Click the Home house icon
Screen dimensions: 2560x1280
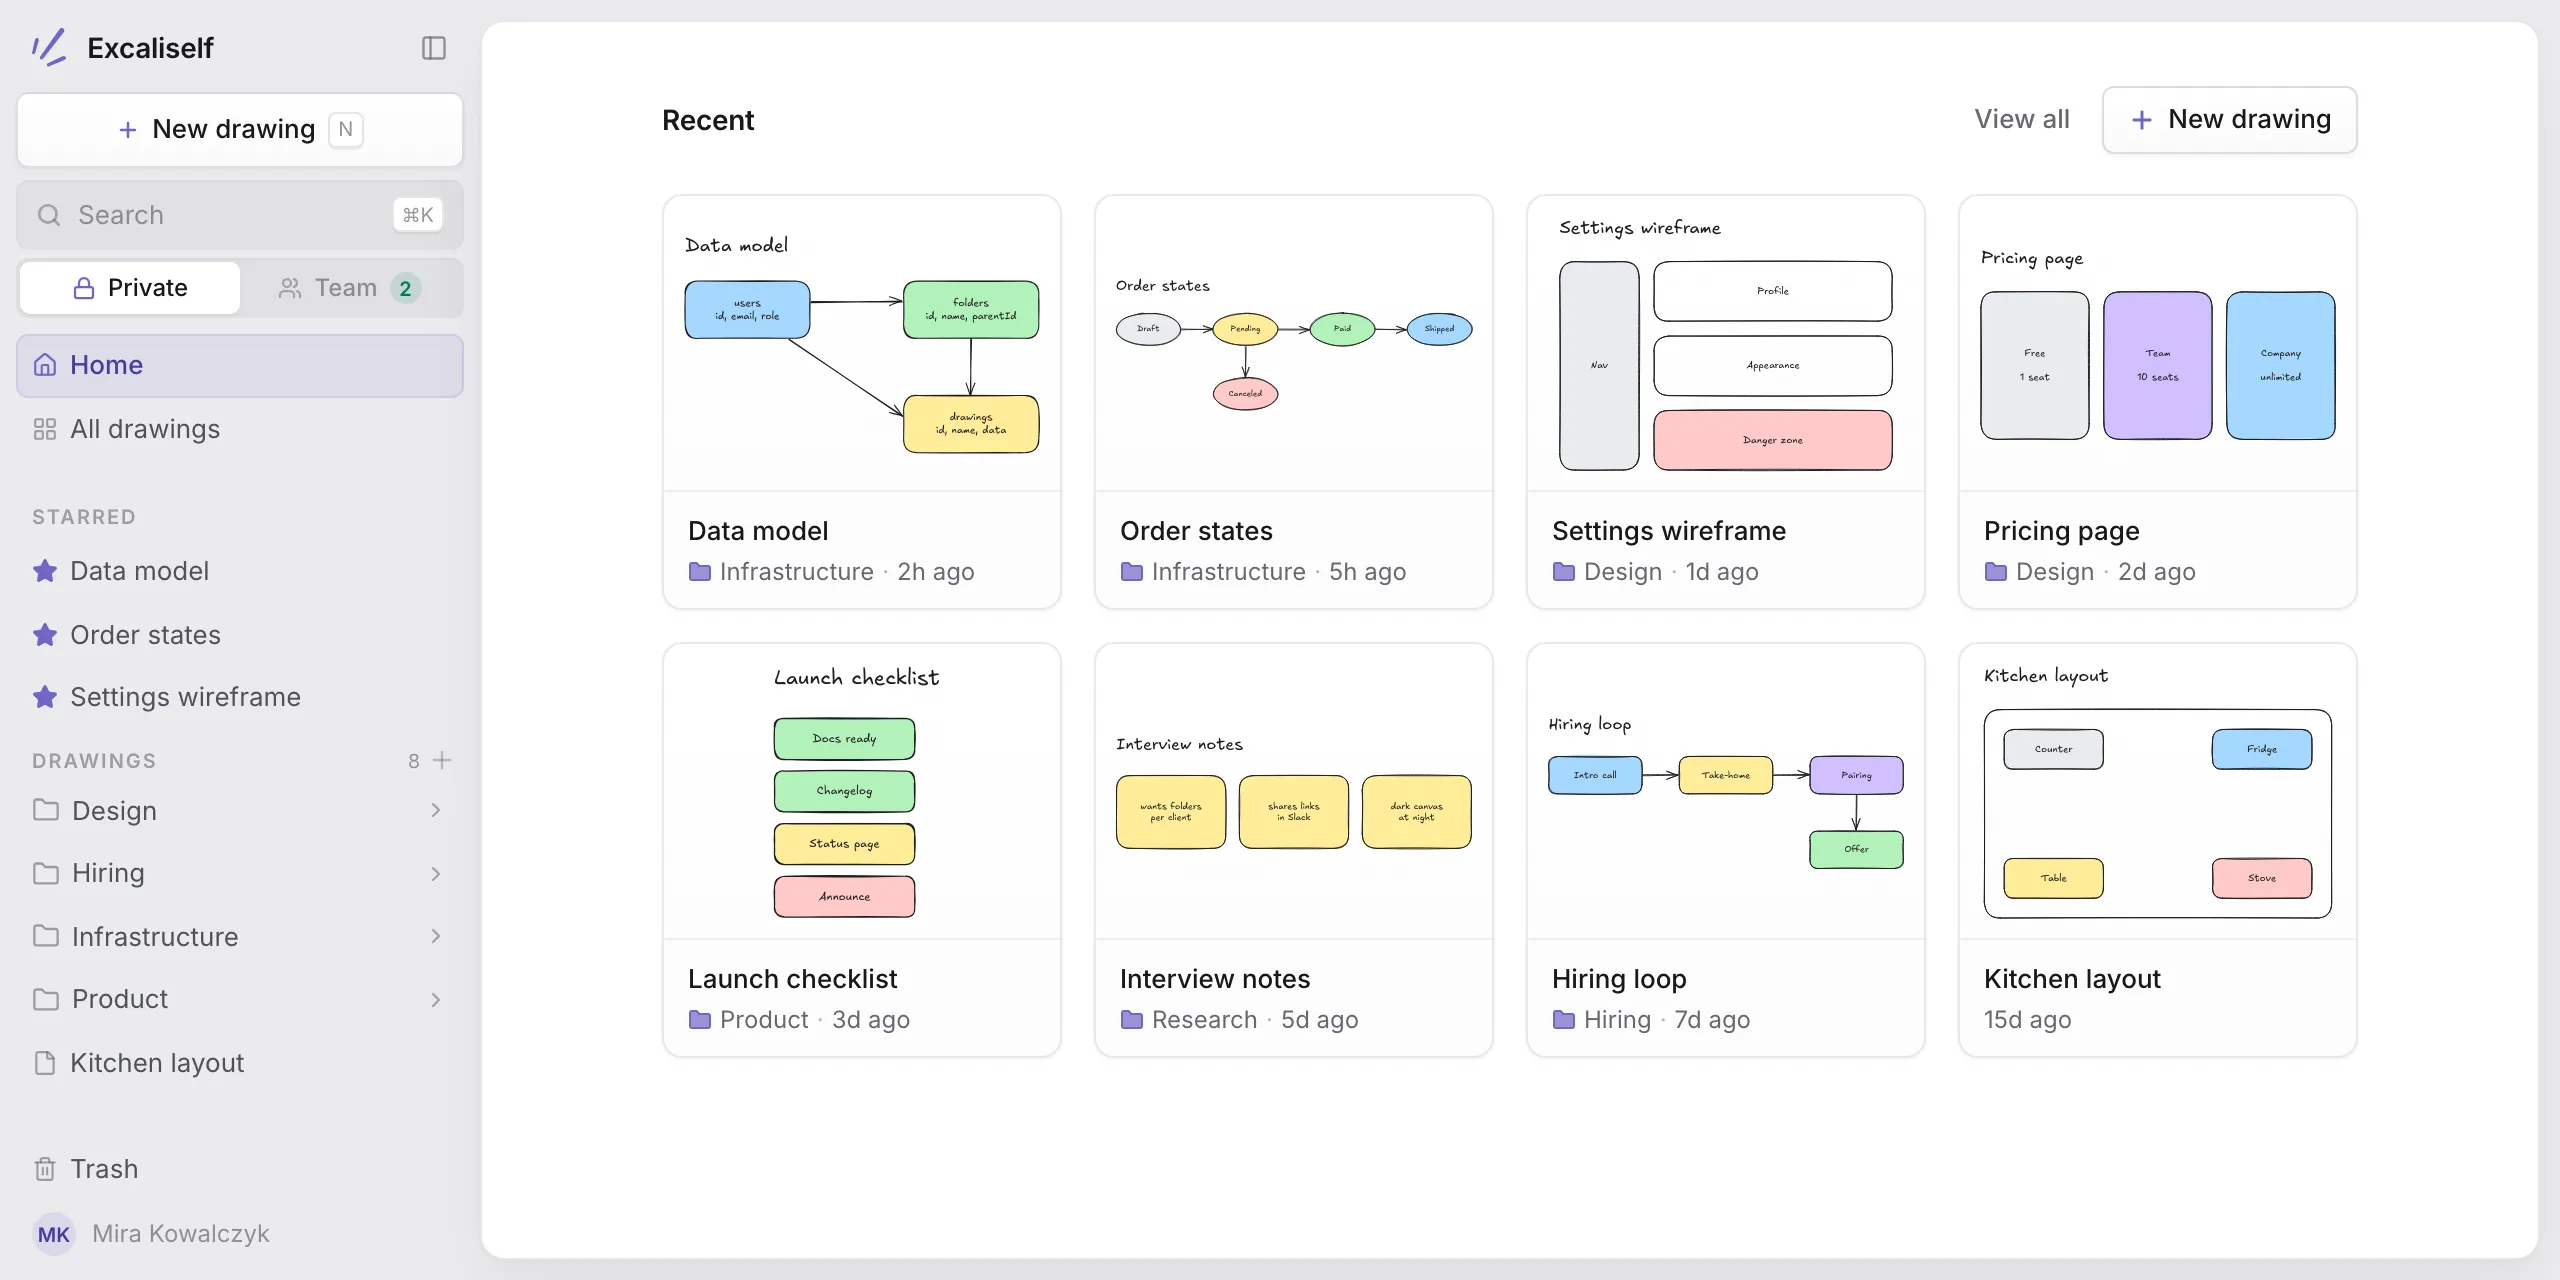[x=45, y=365]
